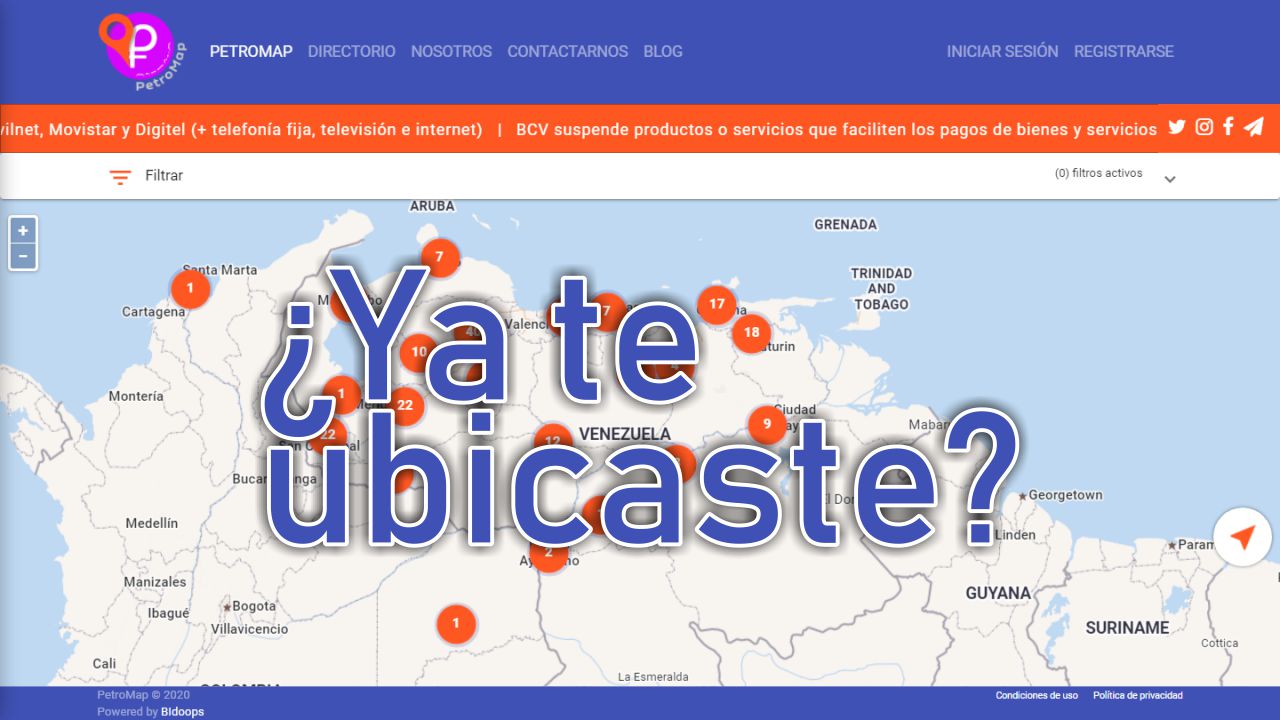Viewport: 1280px width, 720px height.
Task: Select map cluster marker 18
Action: 752,332
